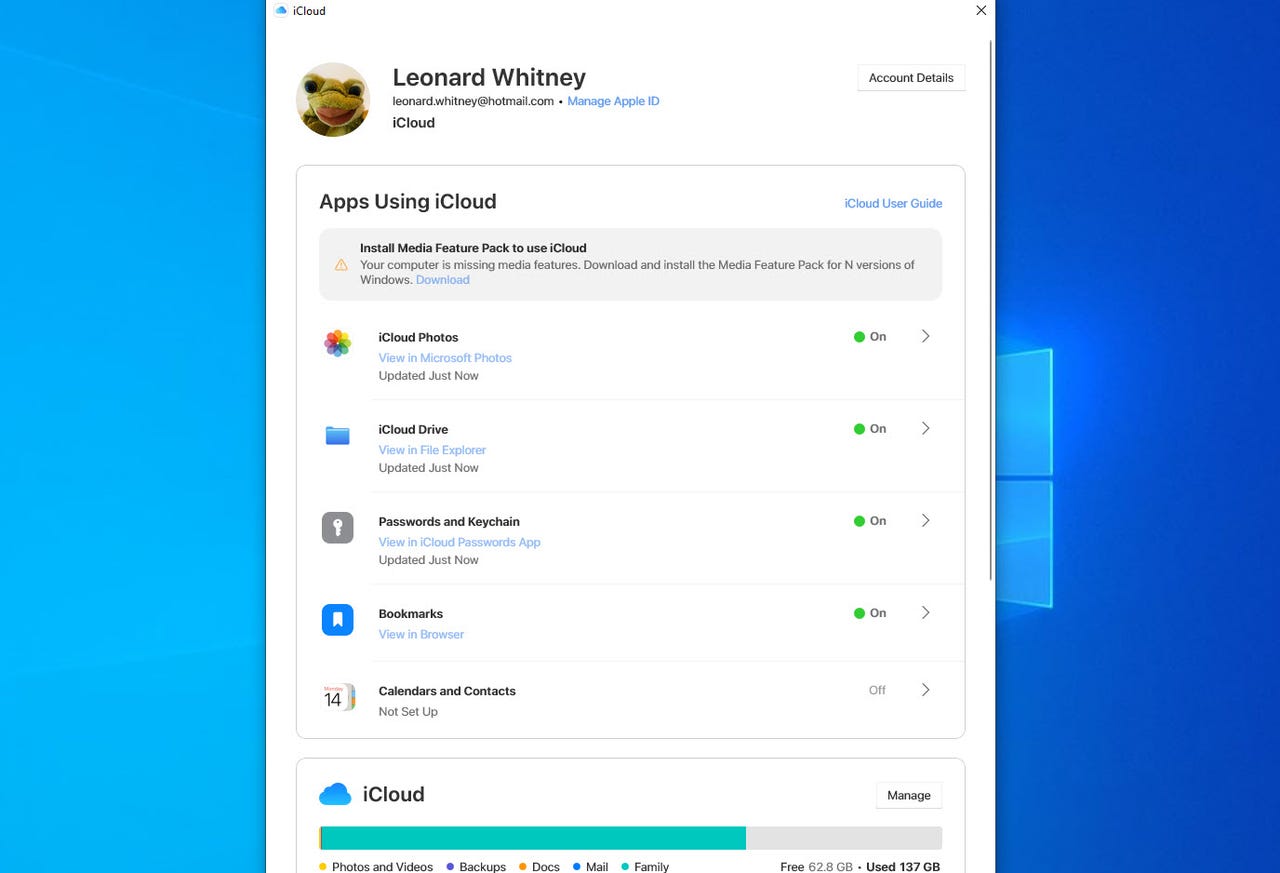Screen dimensions: 1280x873
Task: Click the blue iCloud storage cloud icon
Action: click(x=335, y=794)
